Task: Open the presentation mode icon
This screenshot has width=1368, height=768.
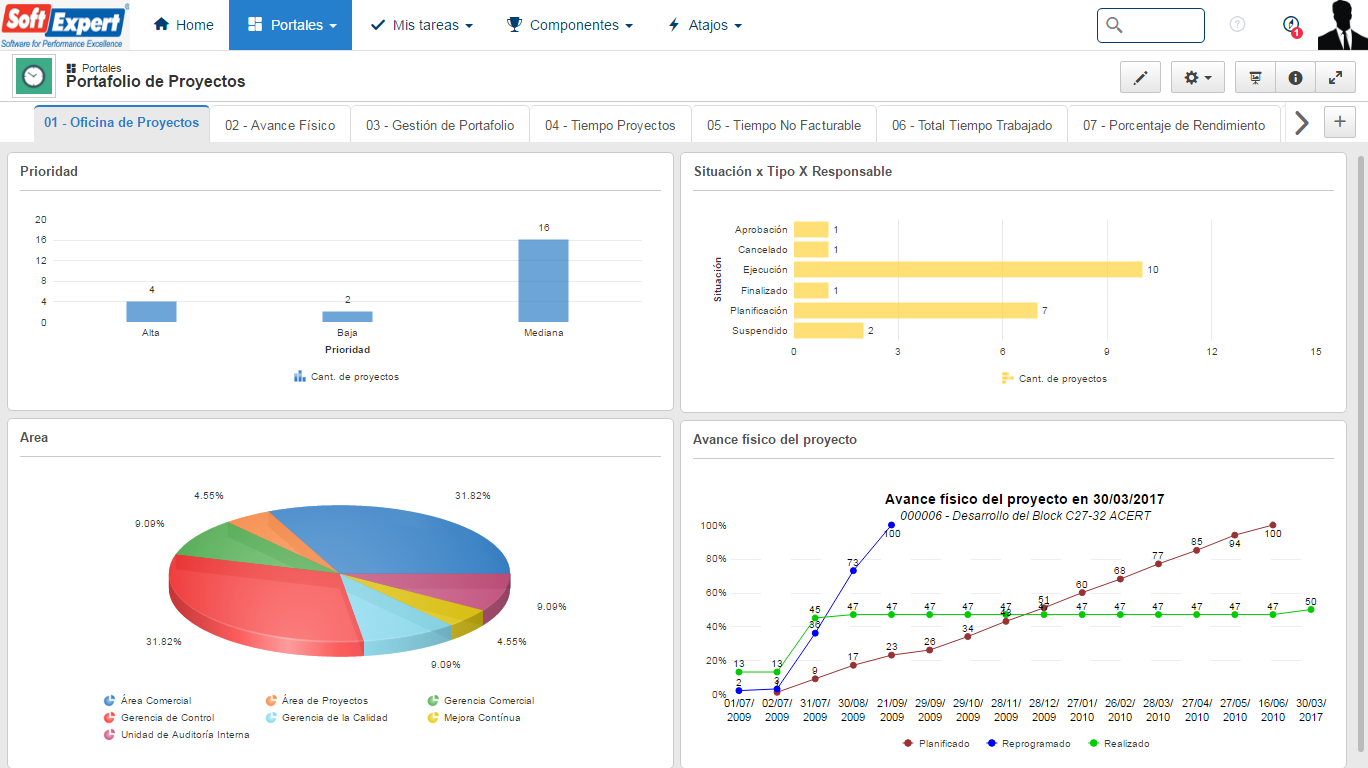Action: [1254, 77]
